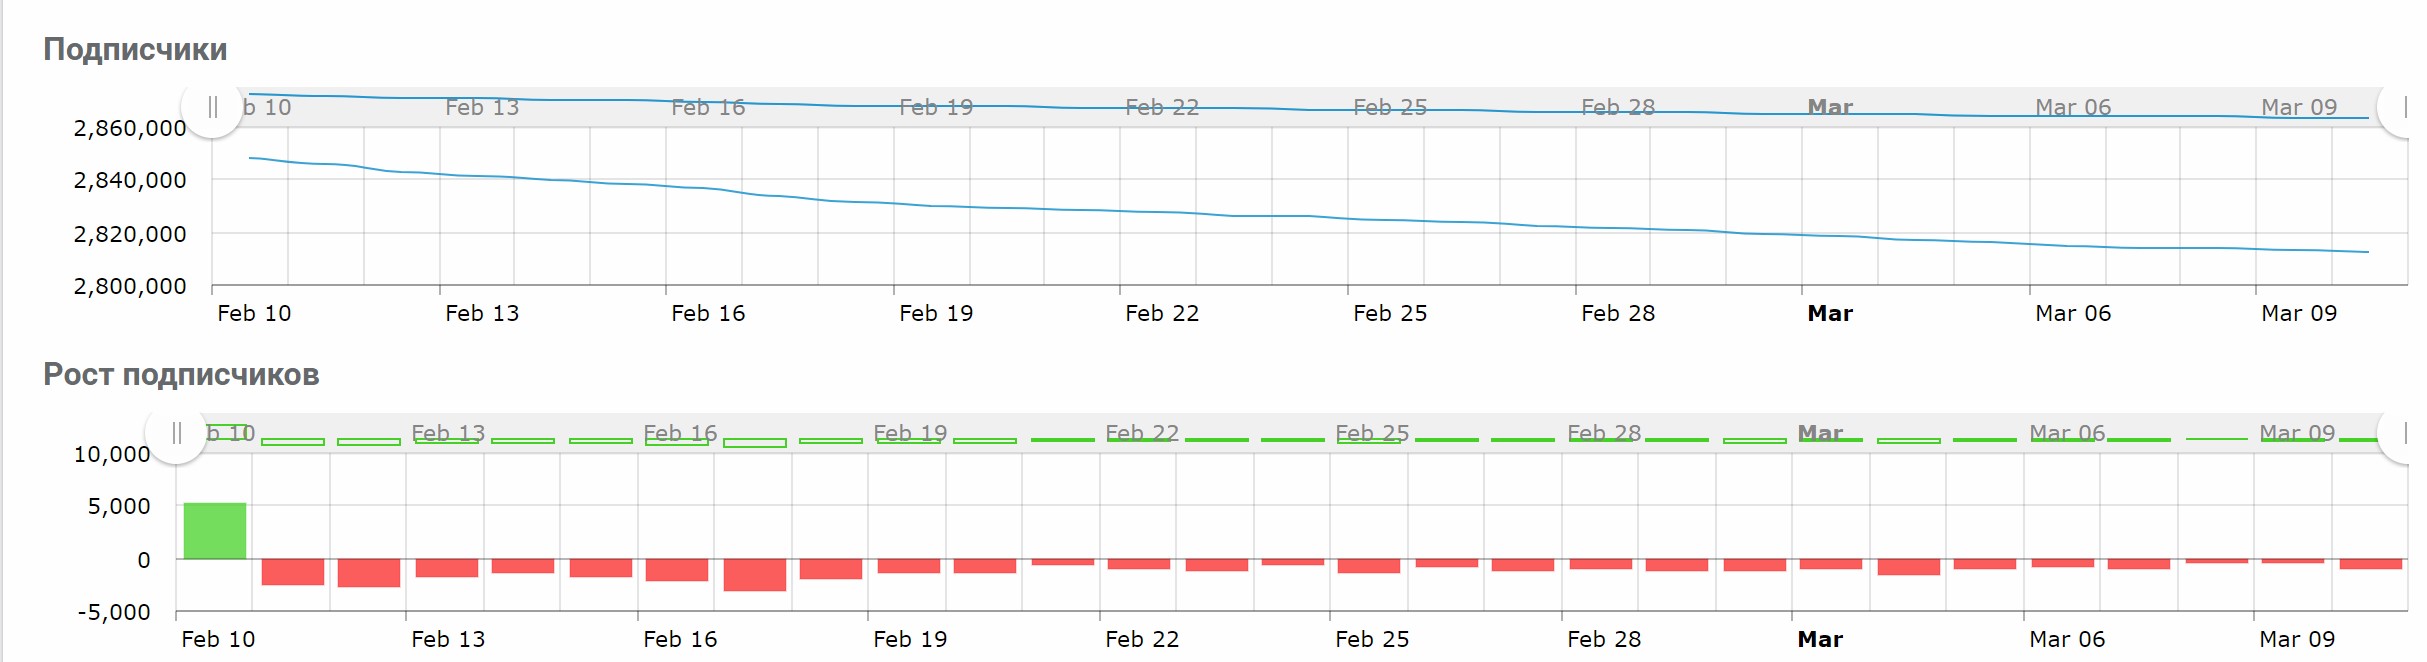Image resolution: width=2427 pixels, height=662 pixels.
Task: Click the green Feb 10 growth bar
Action: (215, 531)
